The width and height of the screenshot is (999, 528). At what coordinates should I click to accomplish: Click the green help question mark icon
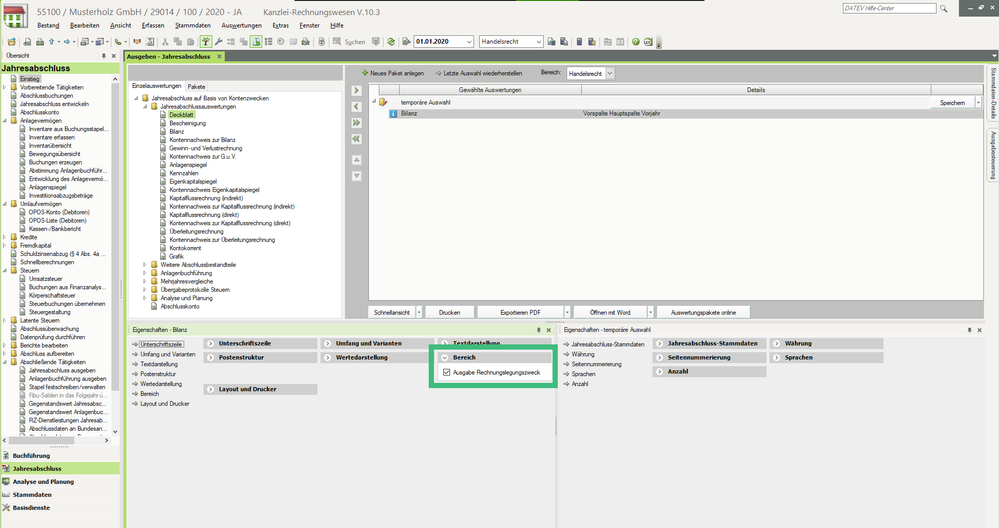(636, 41)
